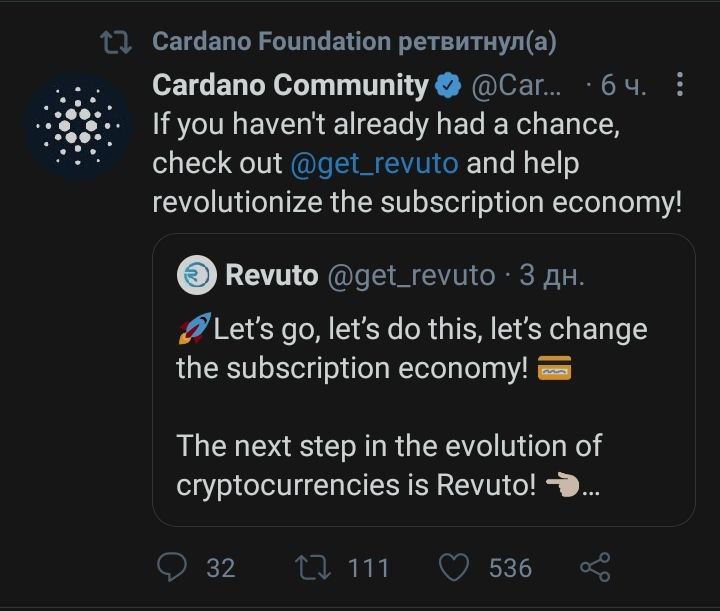This screenshot has width=720, height=611.
Task: Click the Revuto account name
Action: click(272, 275)
